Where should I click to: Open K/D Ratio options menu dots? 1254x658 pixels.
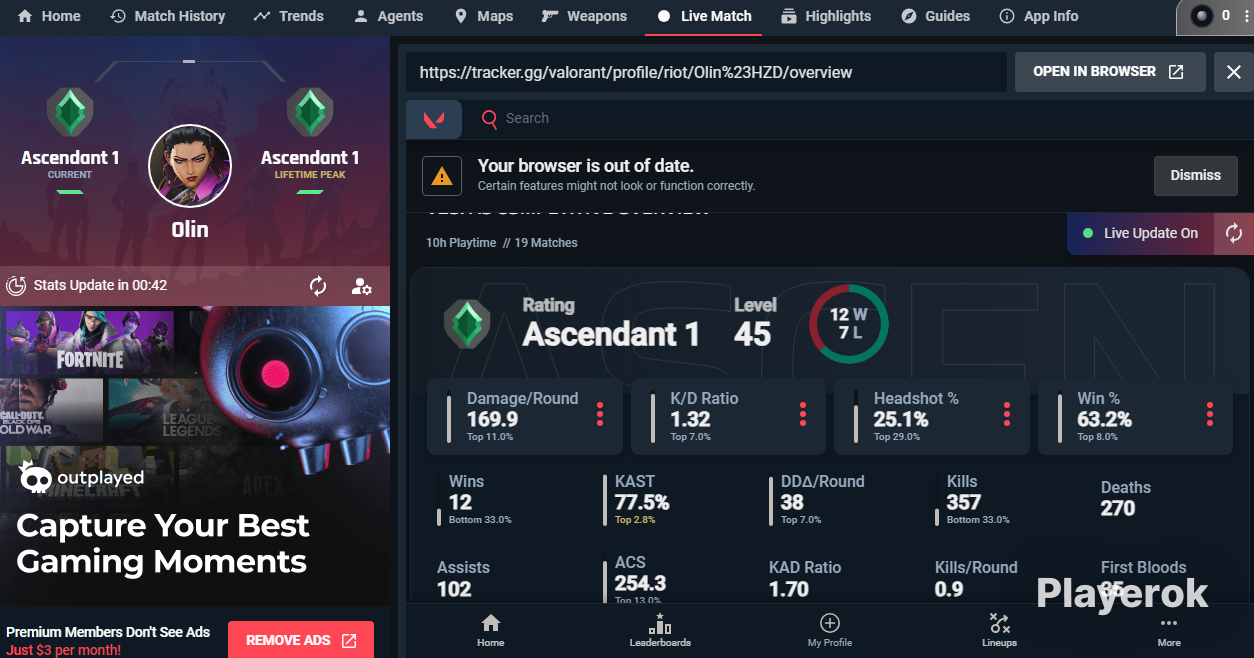(803, 414)
